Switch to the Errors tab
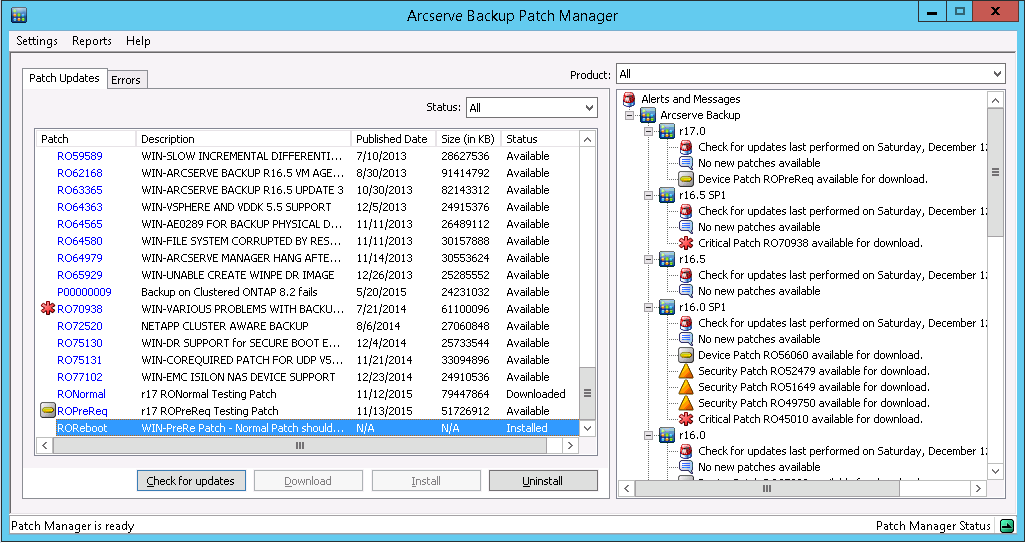The height and width of the screenshot is (543, 1025). click(x=126, y=80)
